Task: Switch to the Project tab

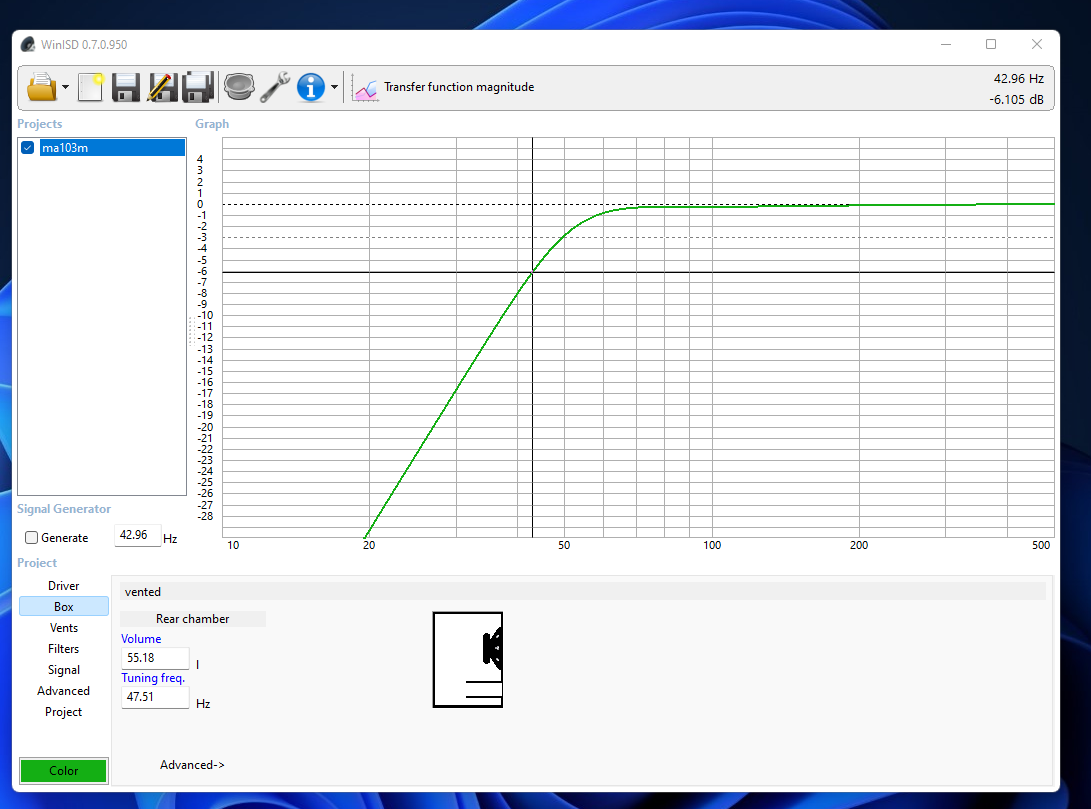Action: click(x=63, y=712)
